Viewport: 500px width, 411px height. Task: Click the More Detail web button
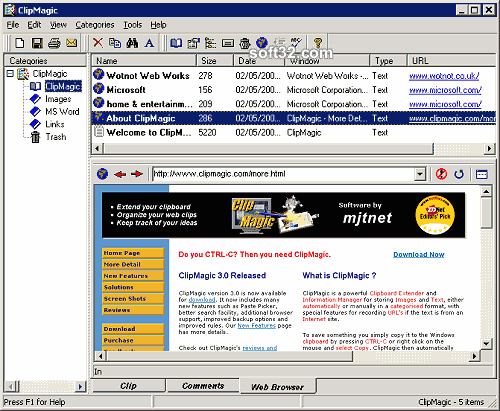click(x=133, y=264)
